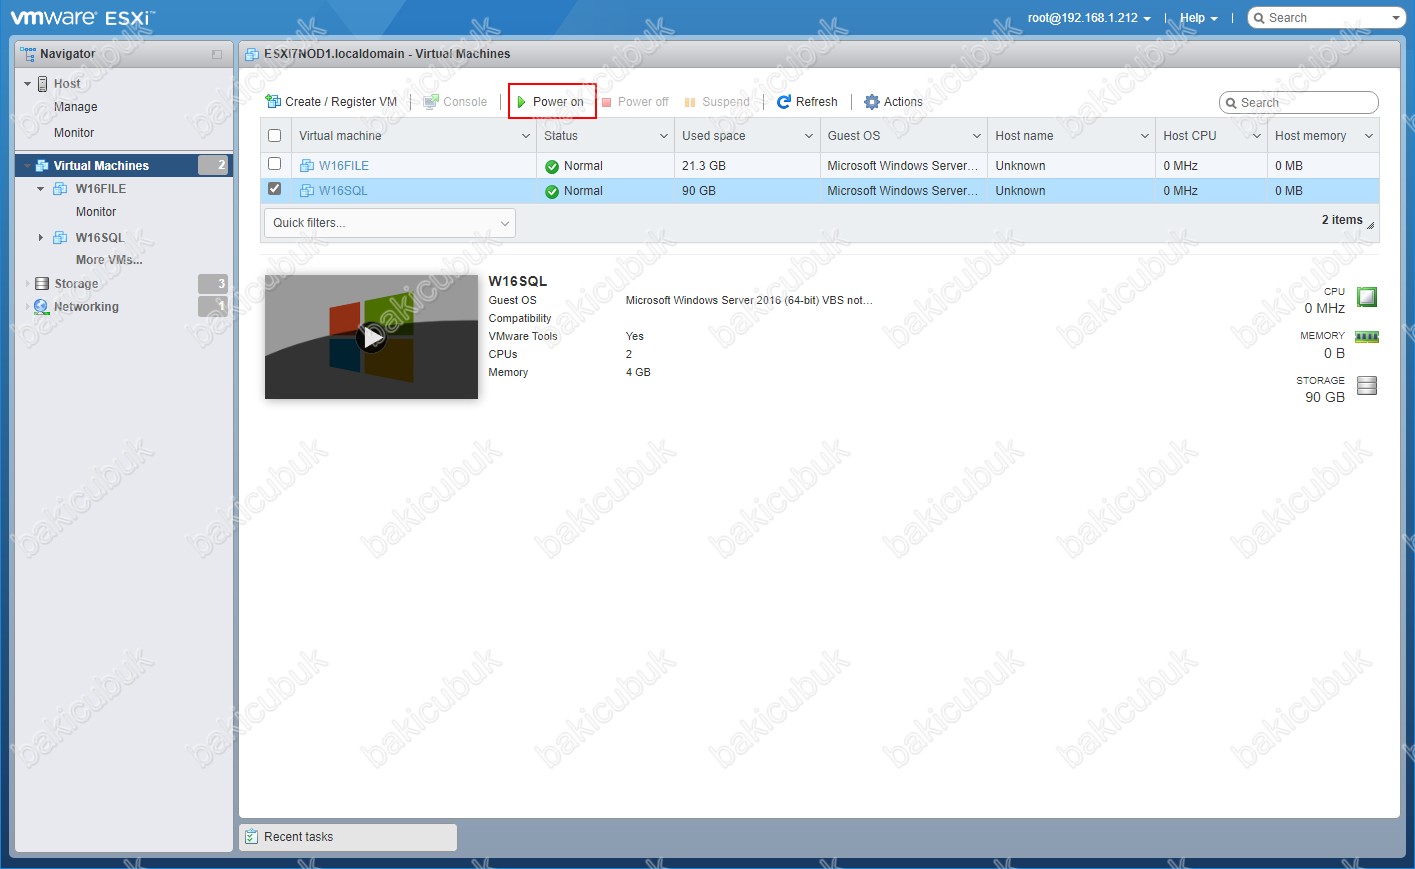Collapse Navigator with the minimize icon
This screenshot has height=869, width=1415.
[217, 54]
